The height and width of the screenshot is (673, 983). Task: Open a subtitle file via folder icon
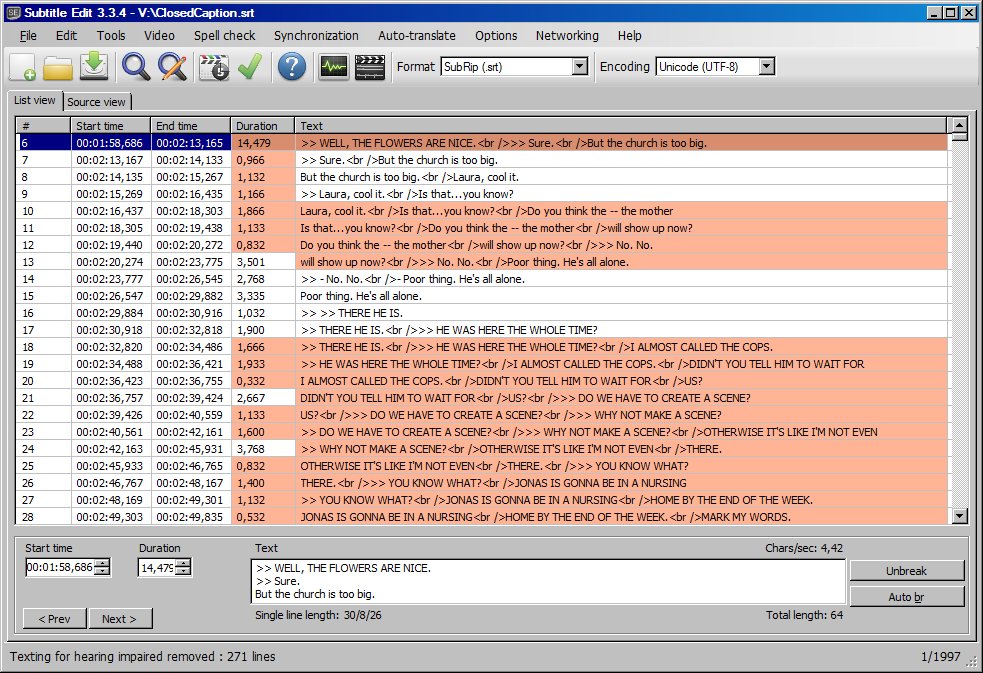point(58,66)
